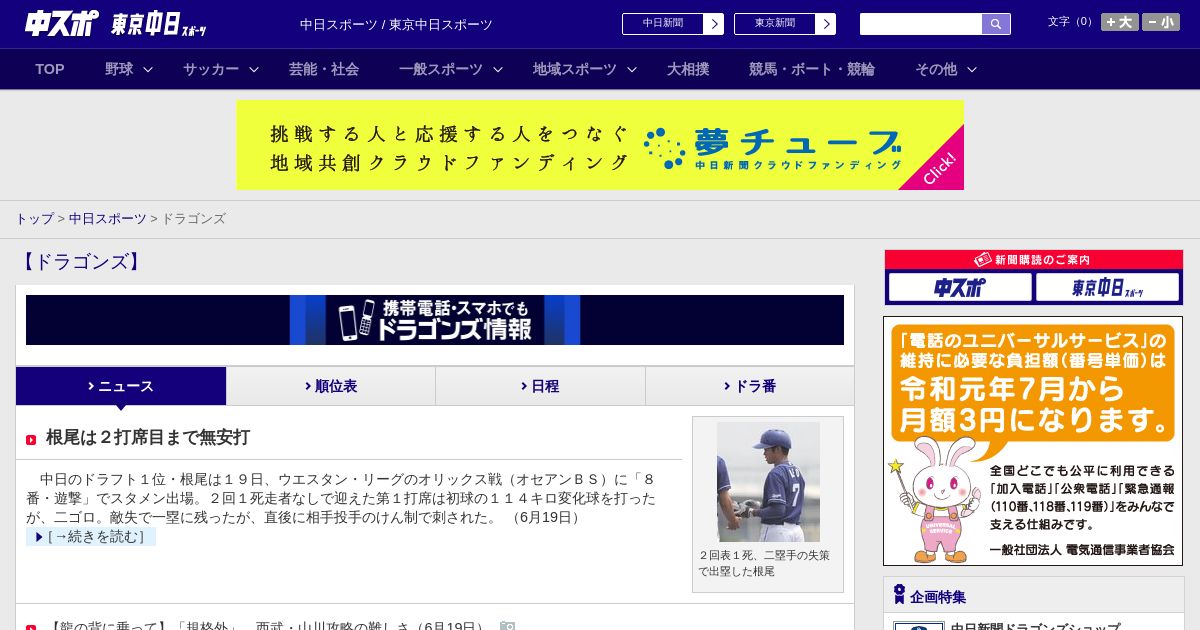
Task: Go to トップ breadcrumb link
Action: (x=35, y=218)
